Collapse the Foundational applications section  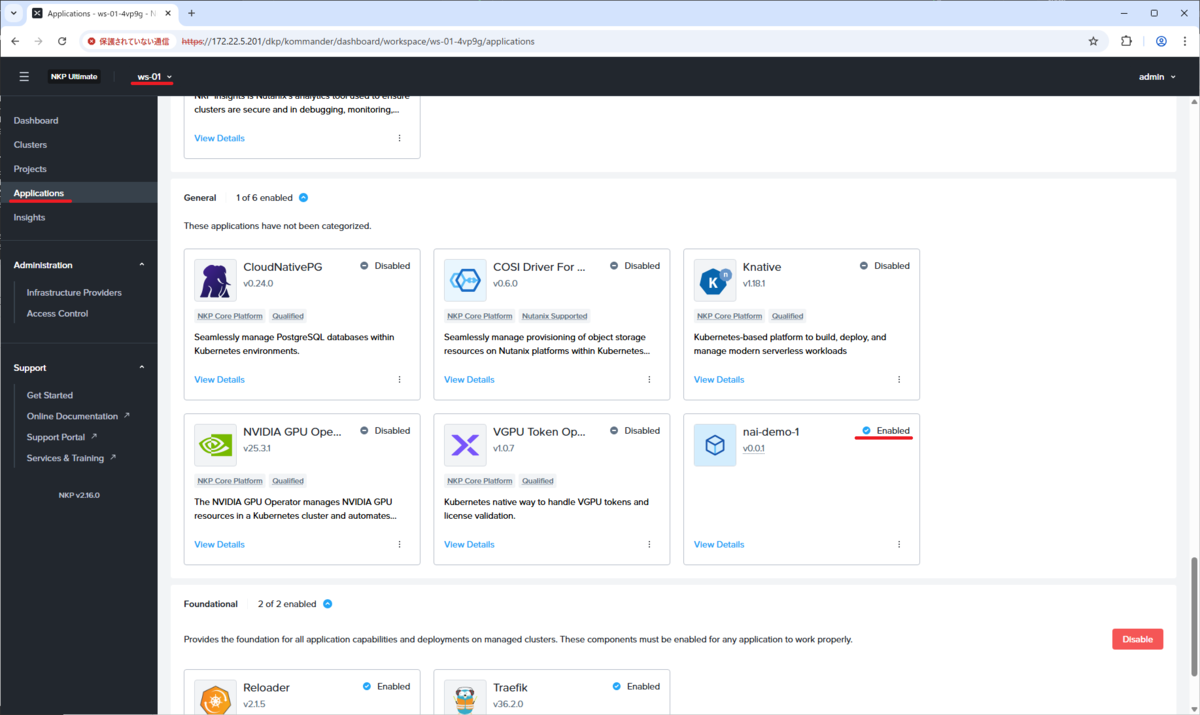click(327, 604)
